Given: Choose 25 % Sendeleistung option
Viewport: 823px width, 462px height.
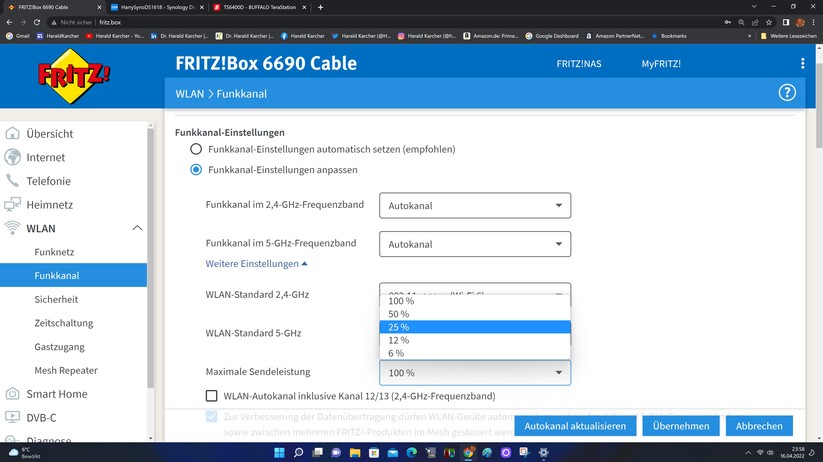Looking at the screenshot, I should click(475, 327).
